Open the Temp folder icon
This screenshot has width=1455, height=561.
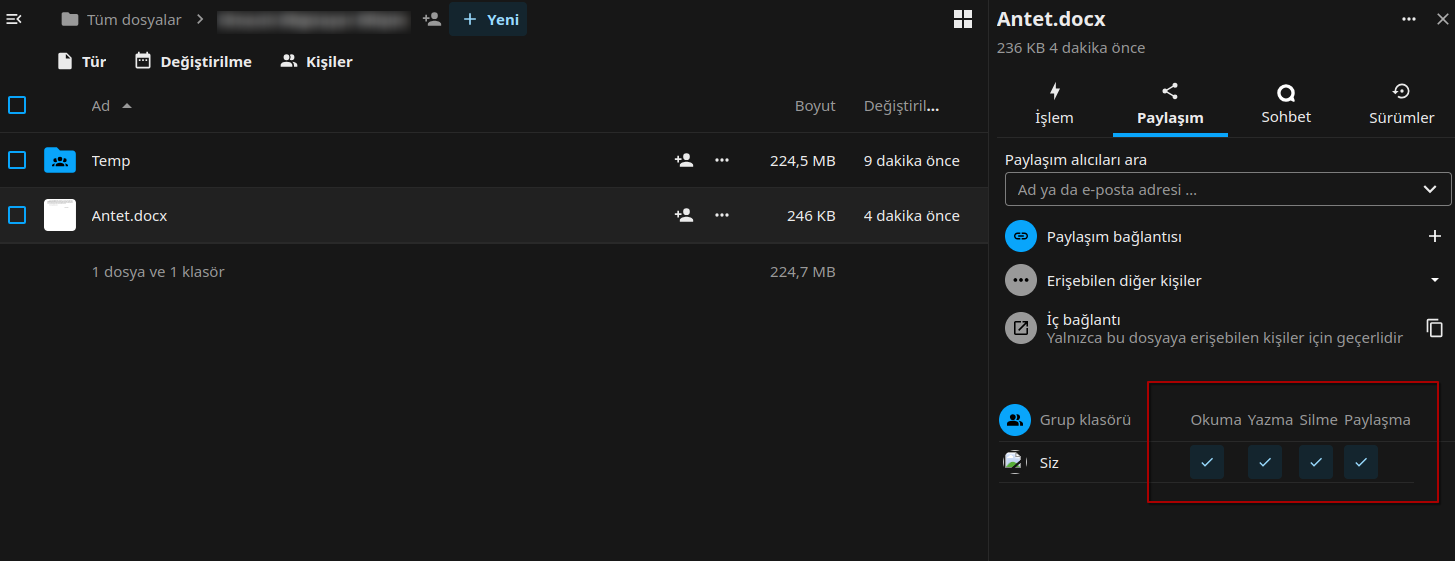(x=60, y=160)
